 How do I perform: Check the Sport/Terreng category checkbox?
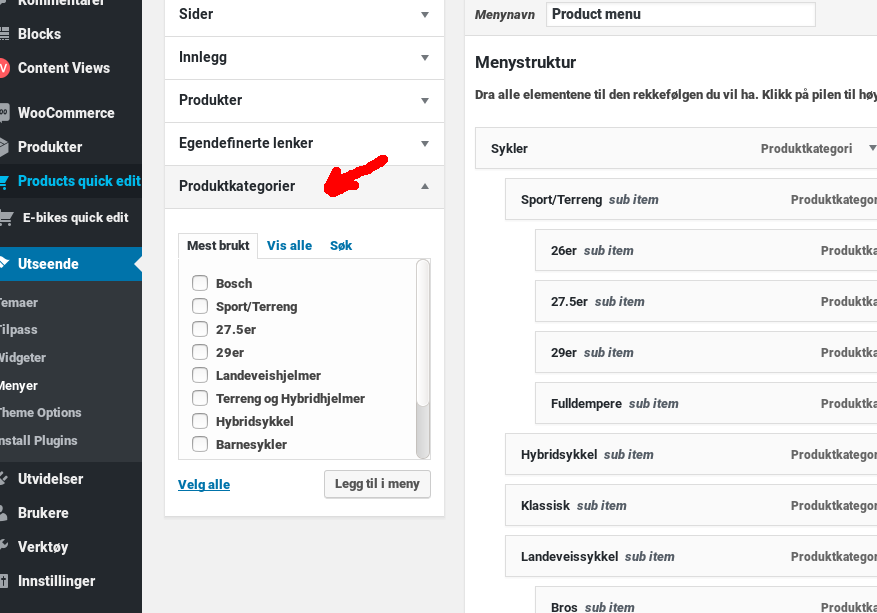pos(200,306)
